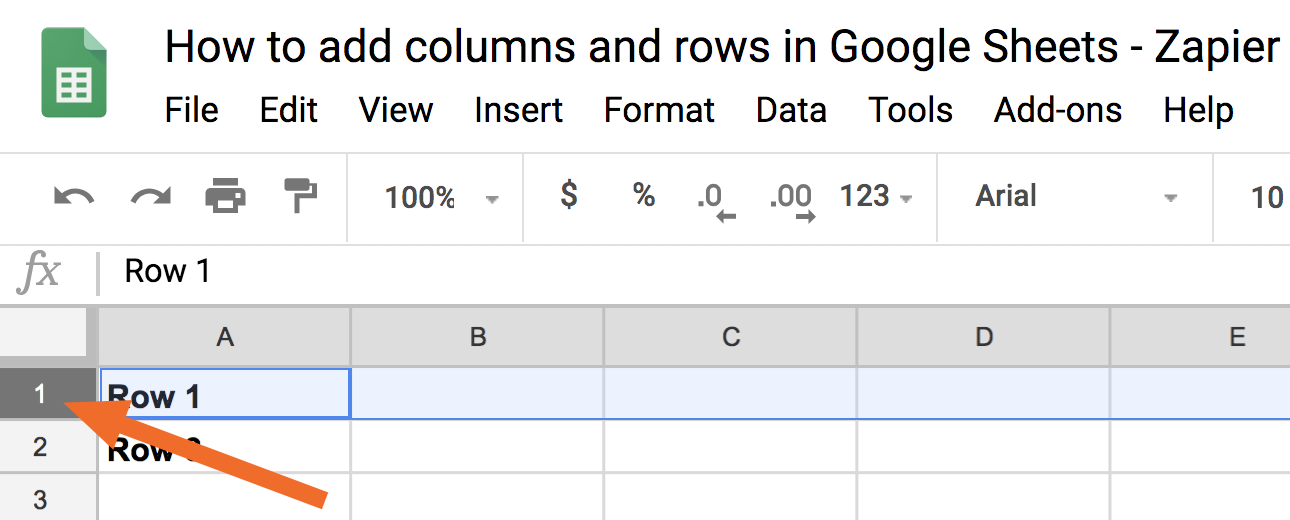Open the File menu
This screenshot has width=1290, height=520.
[191, 110]
